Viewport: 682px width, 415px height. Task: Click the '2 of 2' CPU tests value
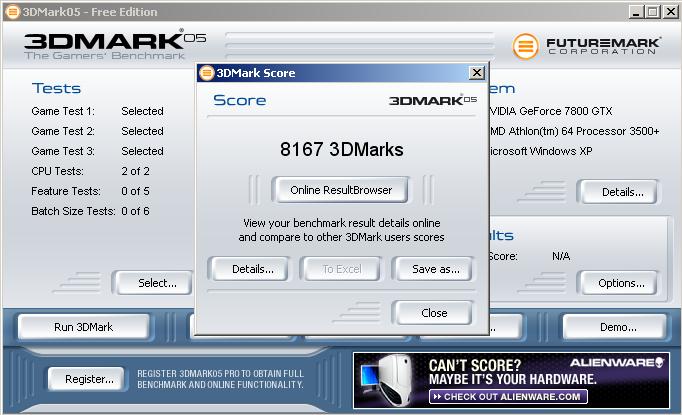pos(135,171)
